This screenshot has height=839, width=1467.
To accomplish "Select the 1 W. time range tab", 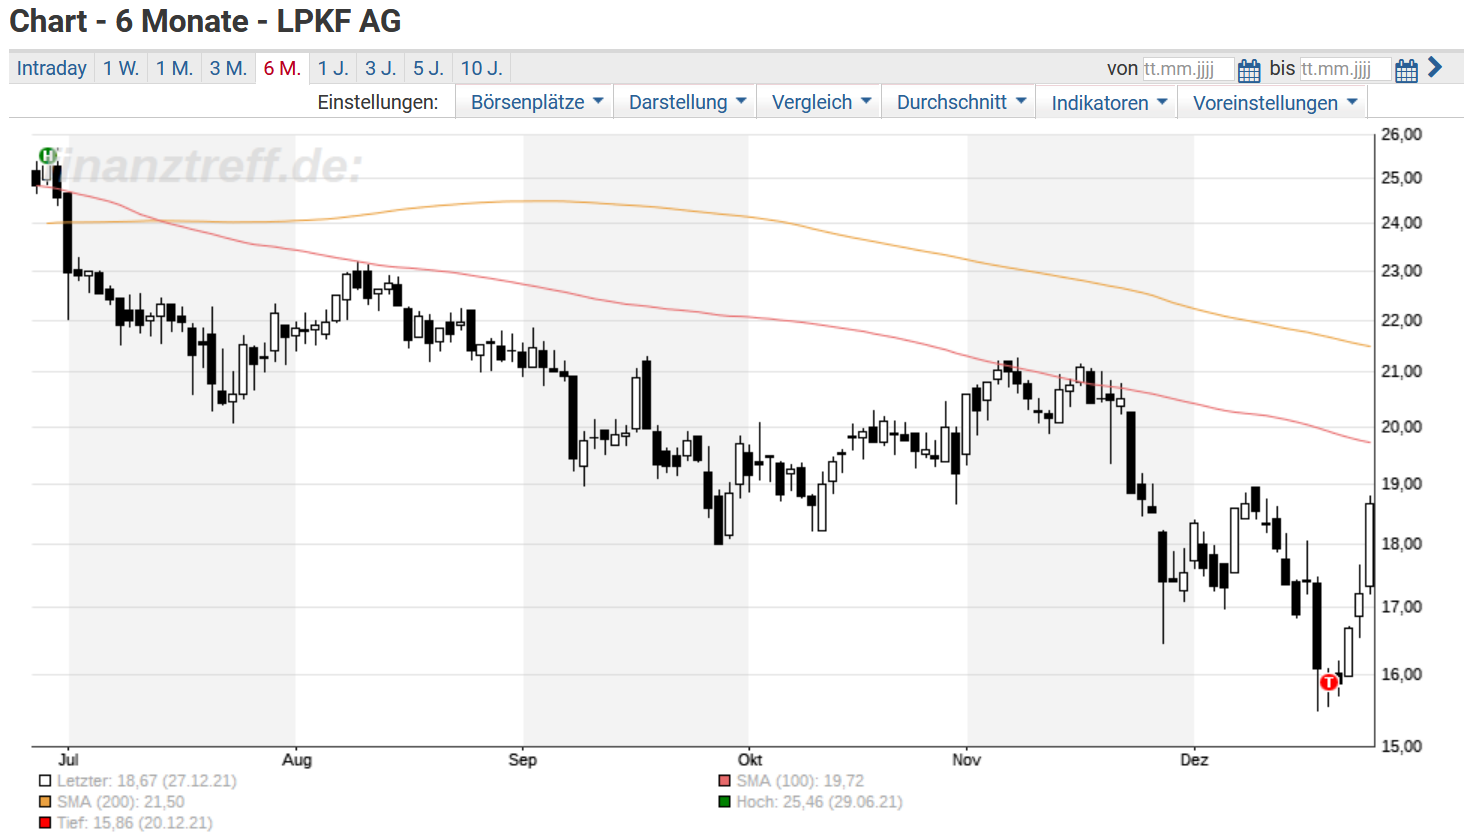I will point(121,68).
